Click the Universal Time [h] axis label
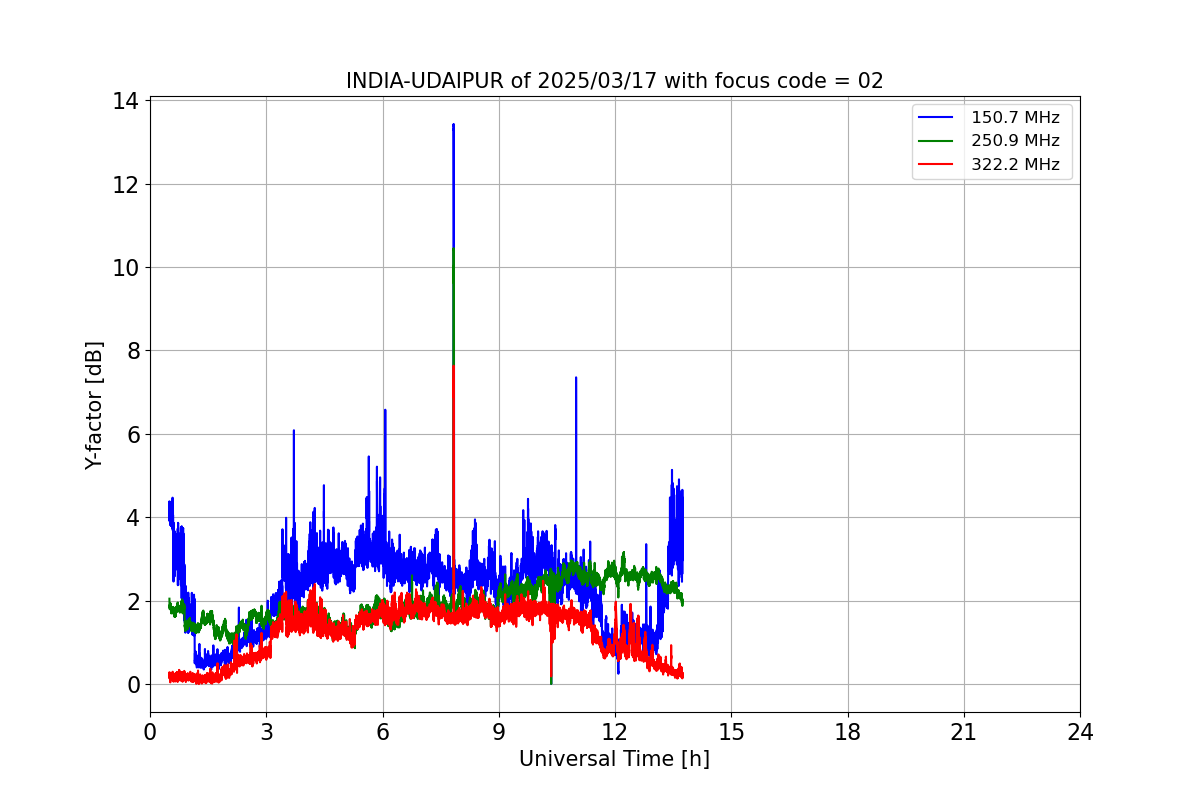The image size is (1200, 800). point(614,759)
